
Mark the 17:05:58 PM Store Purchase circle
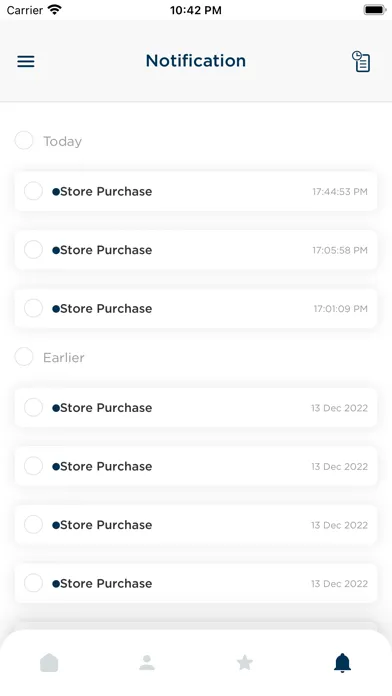33,250
